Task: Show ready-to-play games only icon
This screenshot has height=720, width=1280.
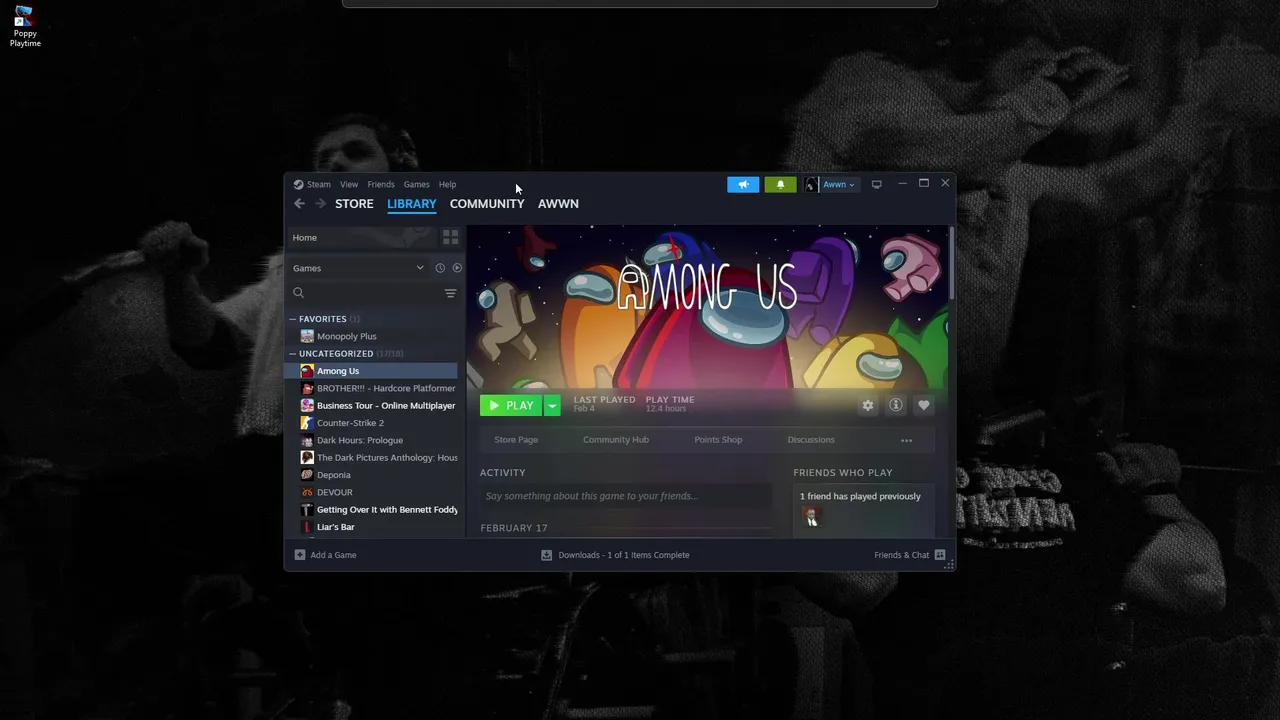Action: 457,268
